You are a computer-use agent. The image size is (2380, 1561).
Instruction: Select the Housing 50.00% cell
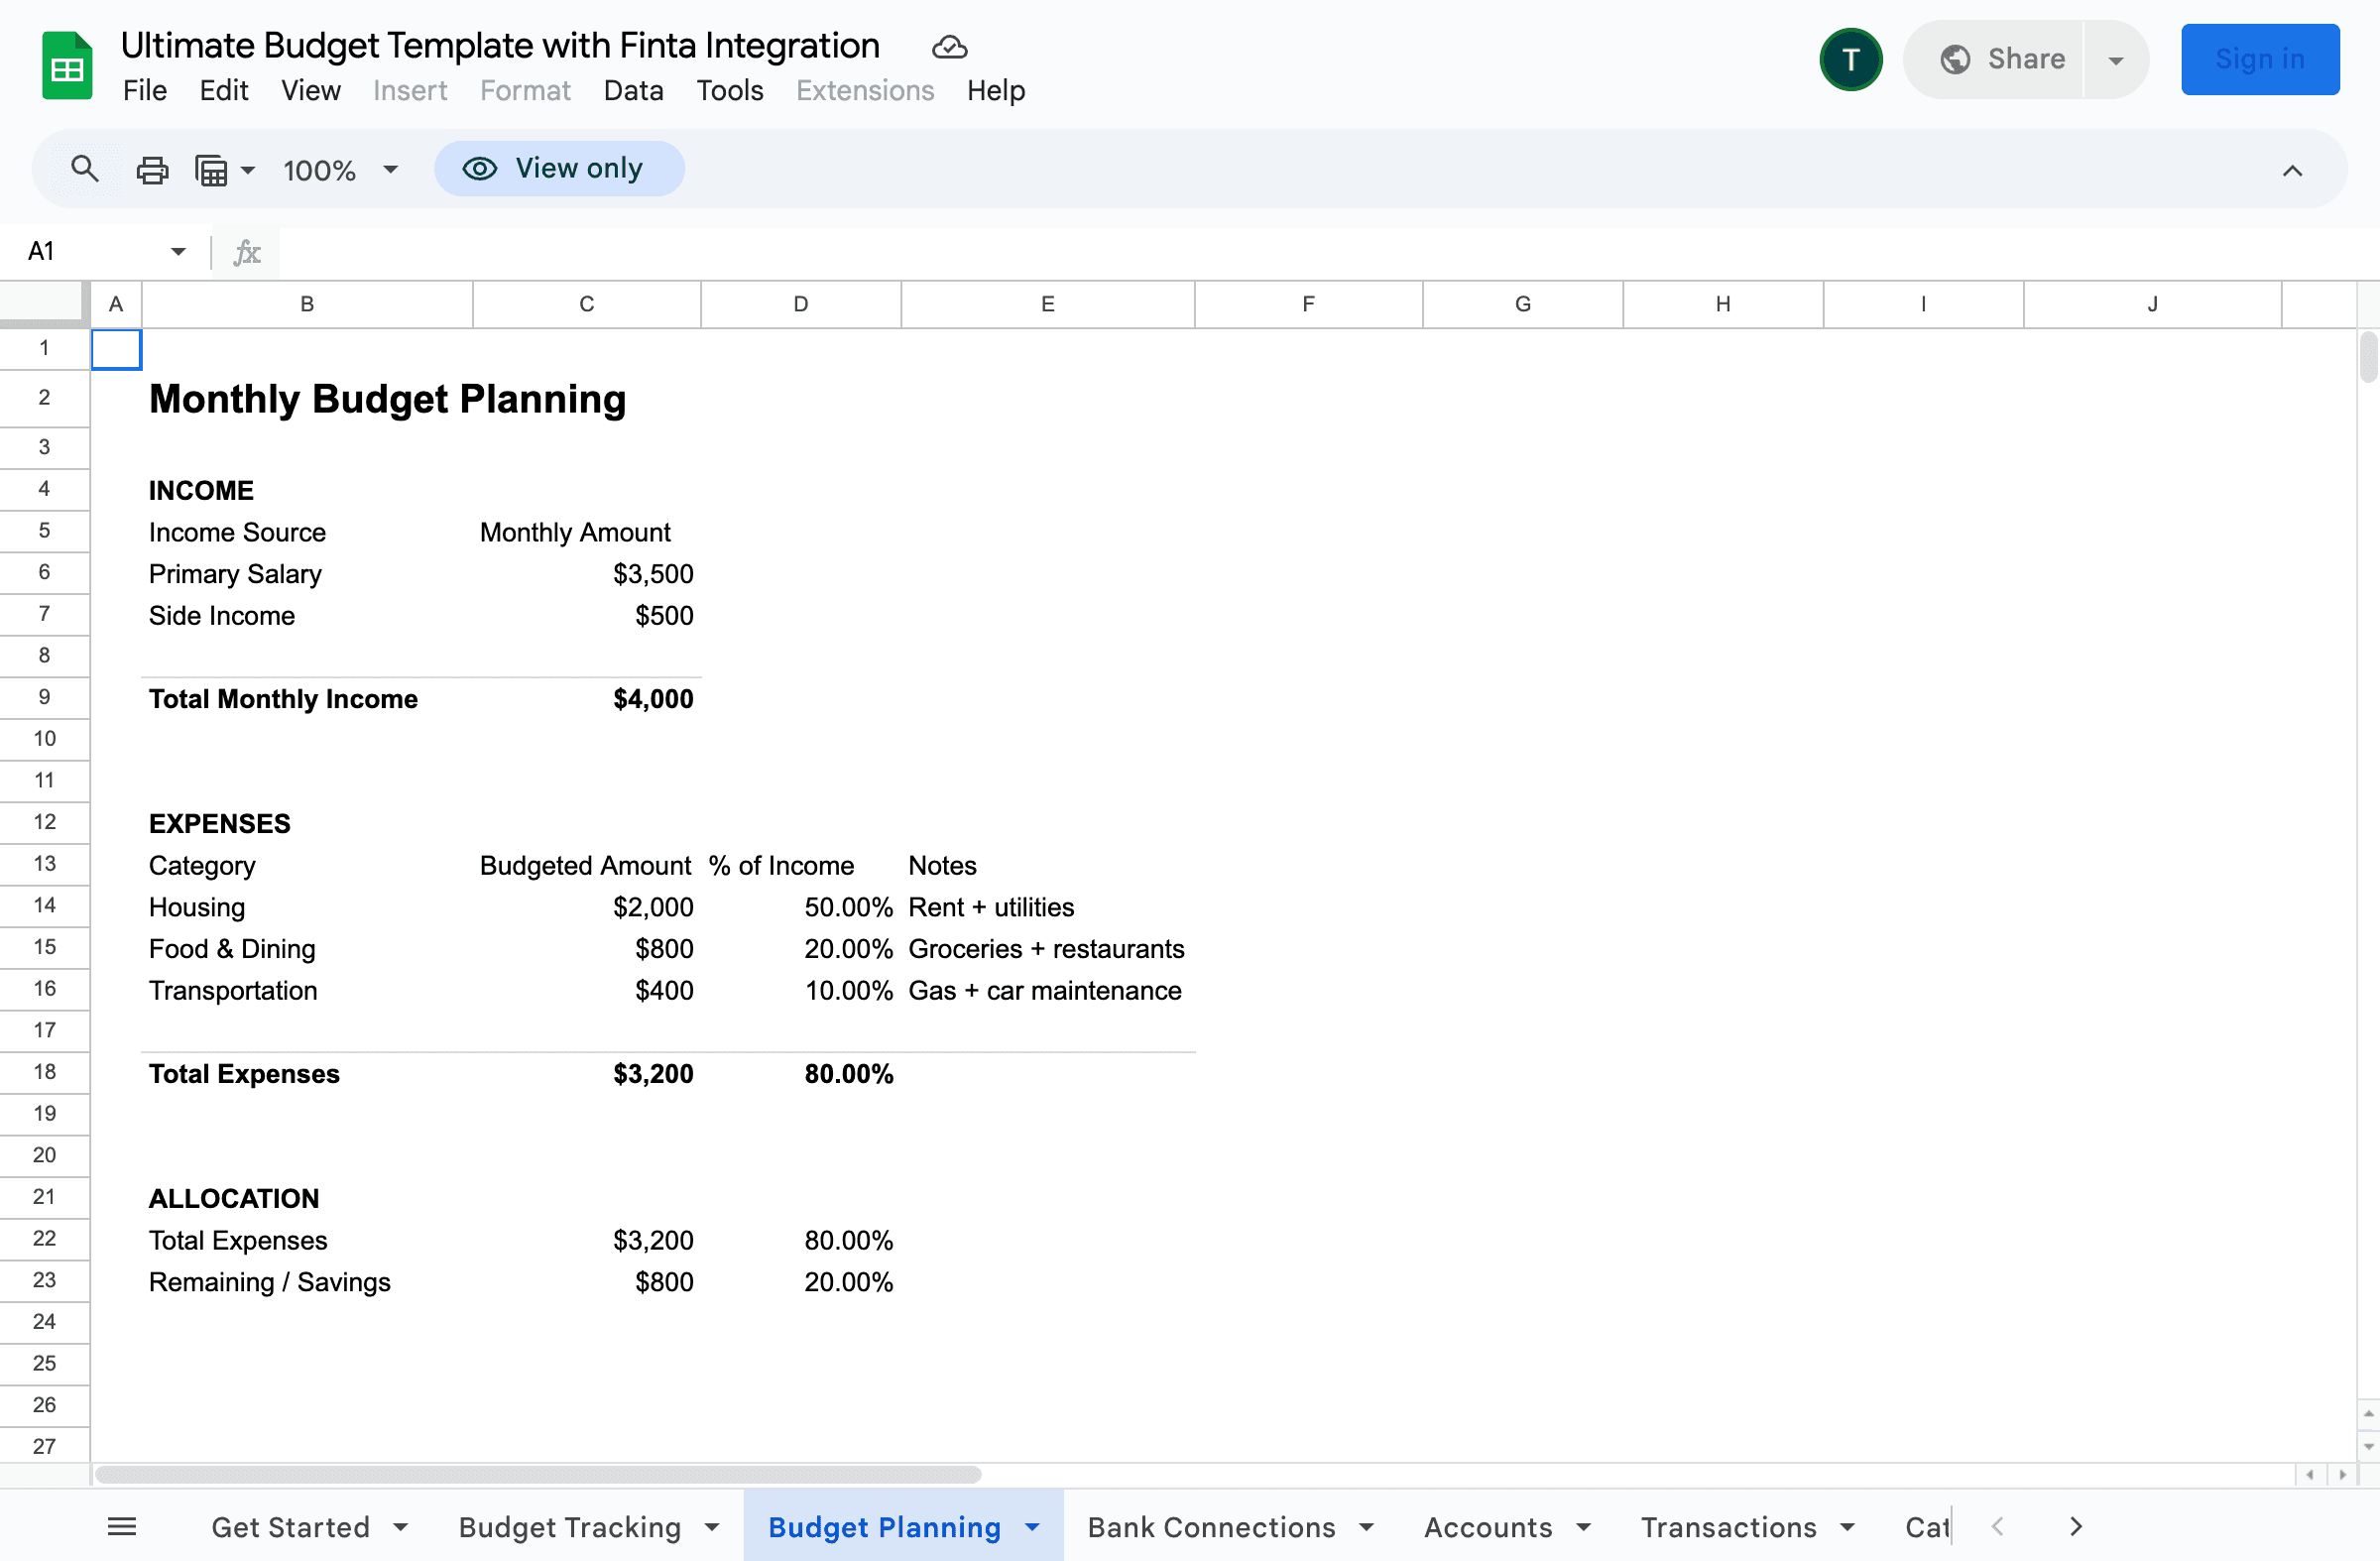[801, 907]
